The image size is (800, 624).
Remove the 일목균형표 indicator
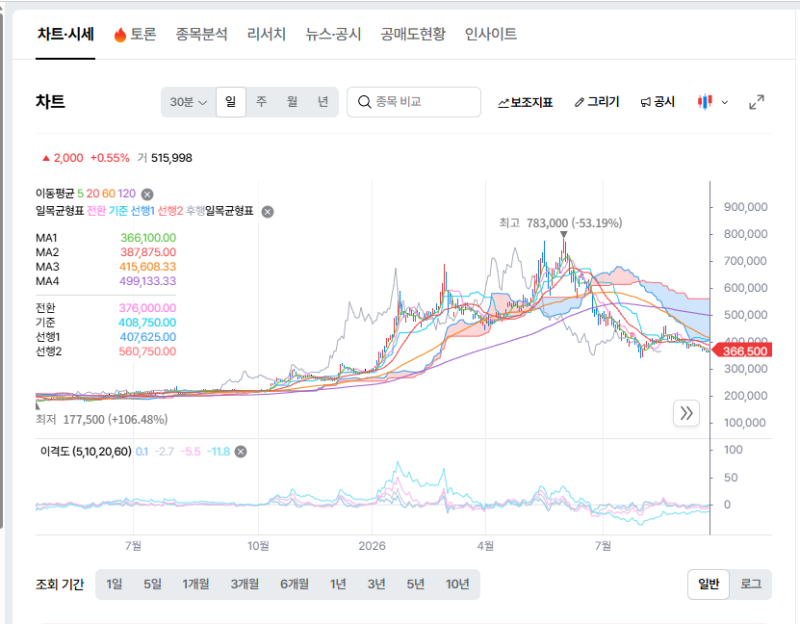[x=267, y=212]
